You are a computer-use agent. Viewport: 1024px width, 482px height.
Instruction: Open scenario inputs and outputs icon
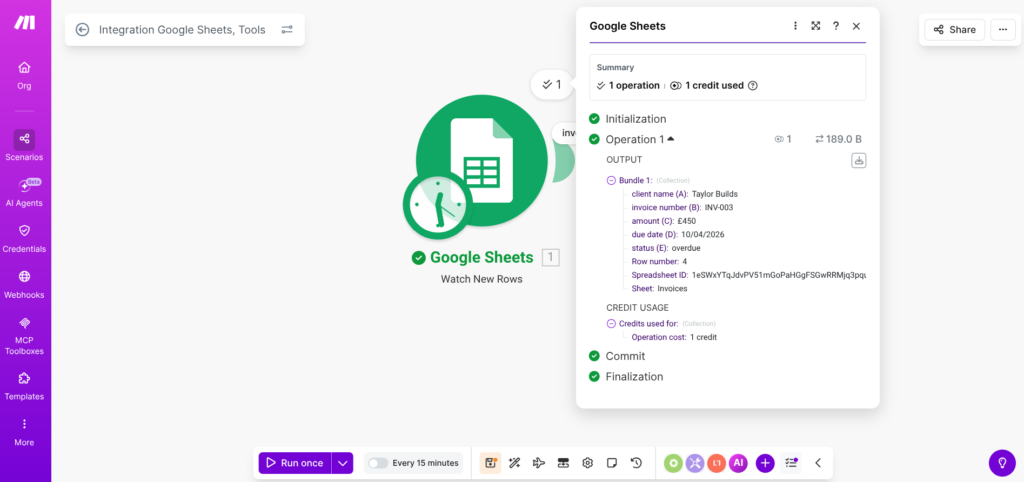point(563,463)
